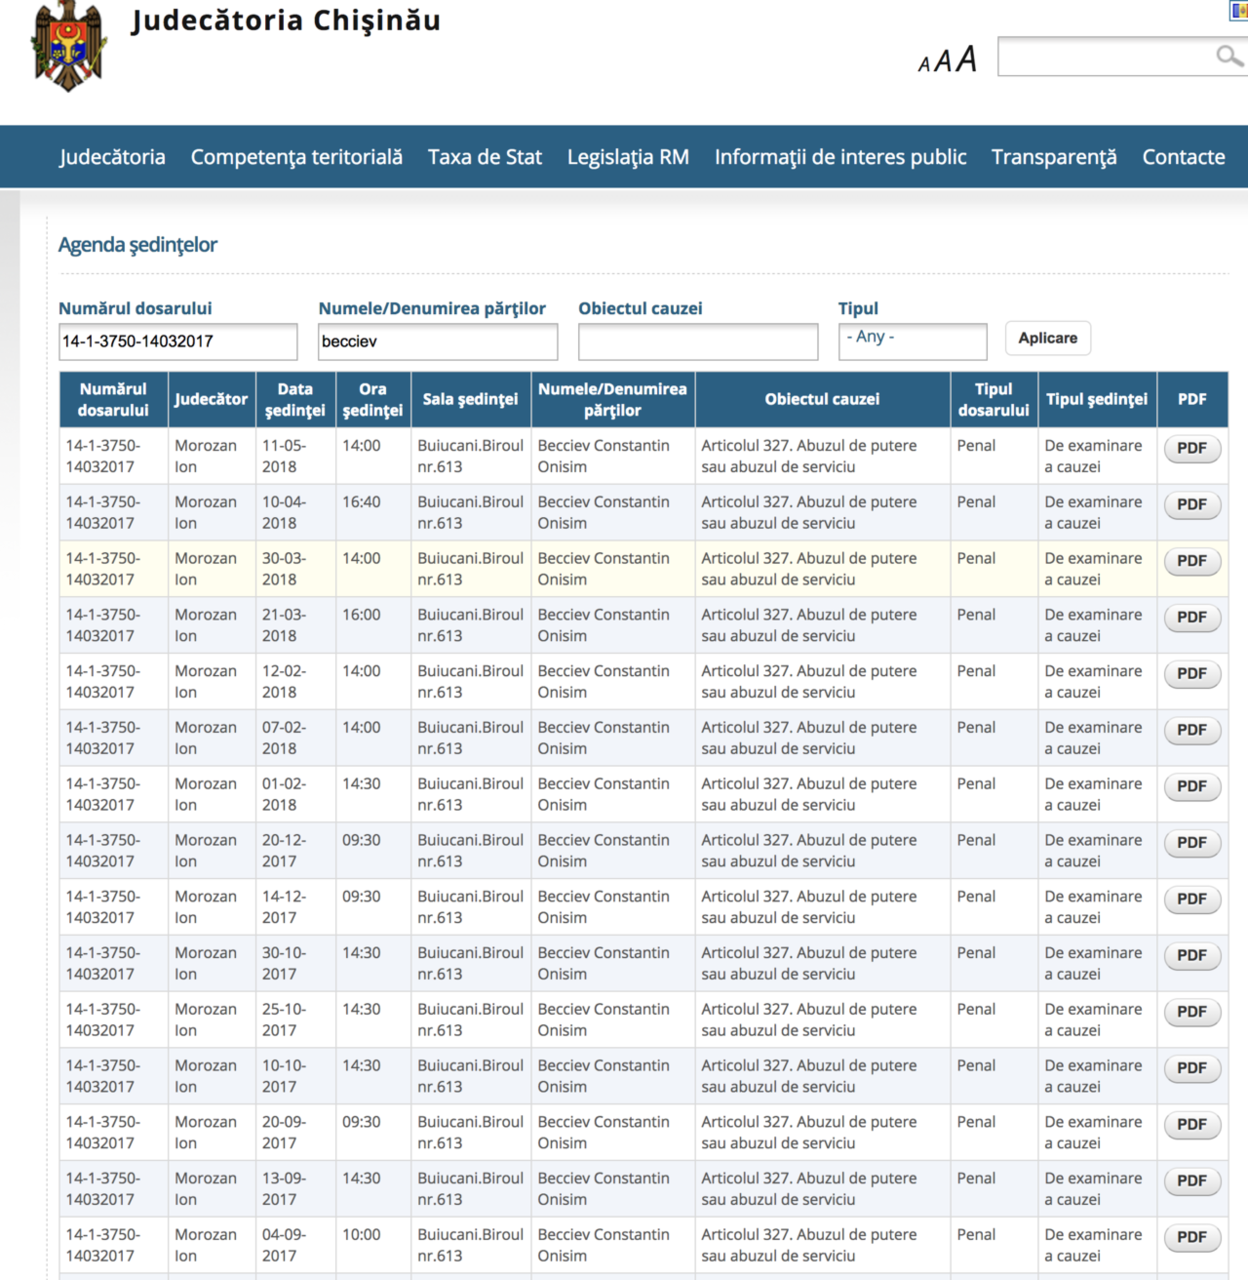Open PDF for the 04-09-2017 hearing
Viewport: 1248px width, 1280px height.
click(x=1192, y=1237)
